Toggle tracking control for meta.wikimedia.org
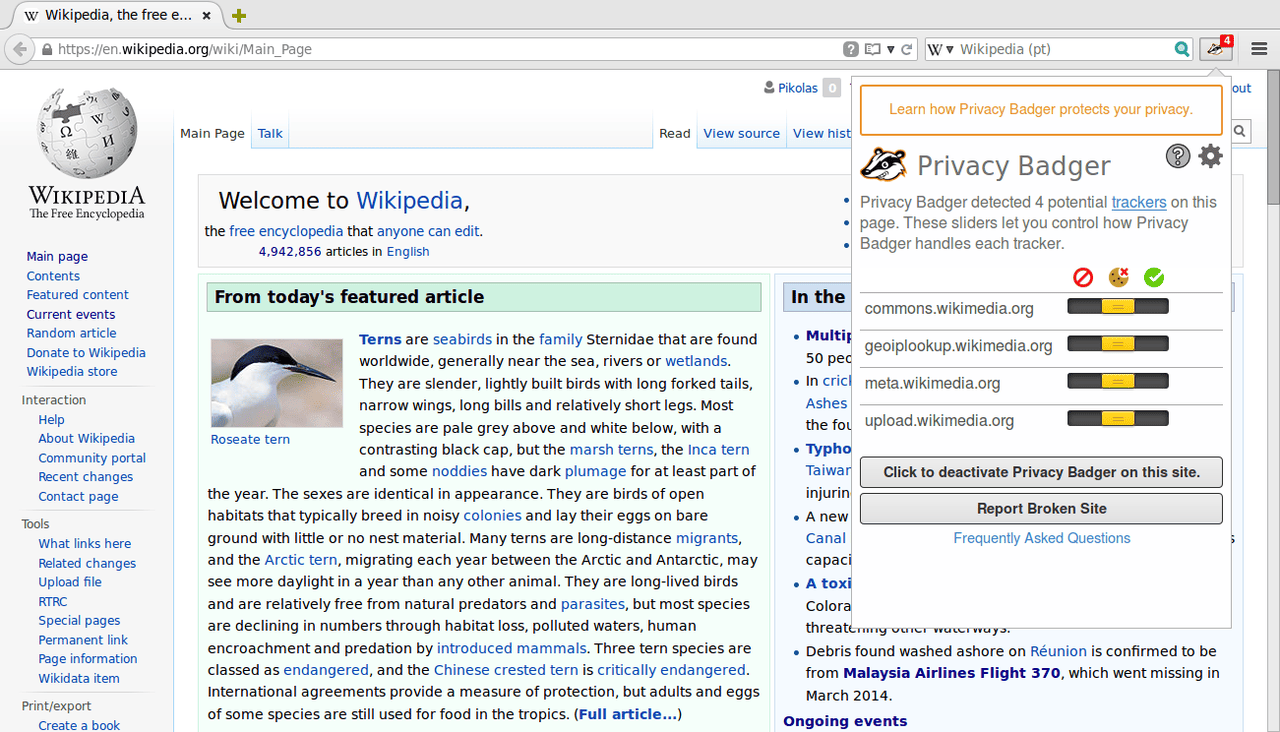 click(x=1117, y=380)
